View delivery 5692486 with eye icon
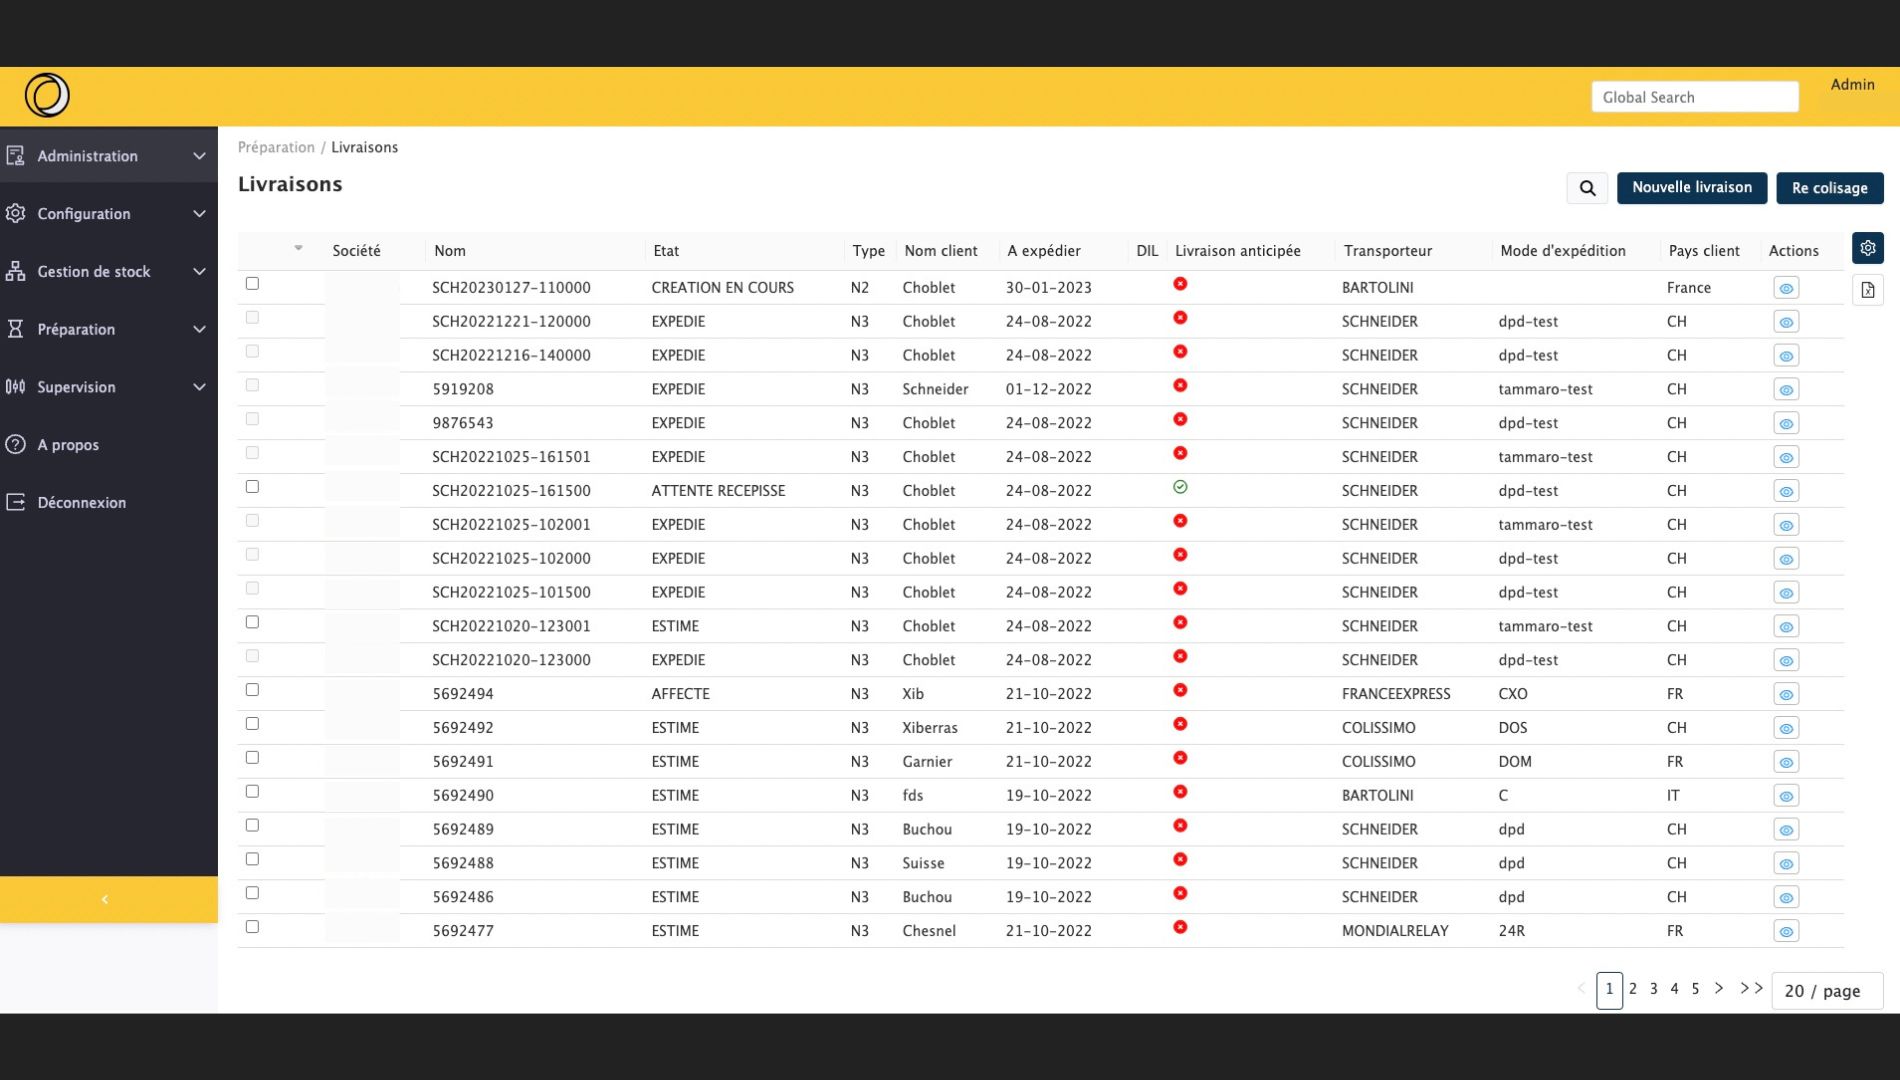This screenshot has width=1900, height=1080. pos(1786,898)
